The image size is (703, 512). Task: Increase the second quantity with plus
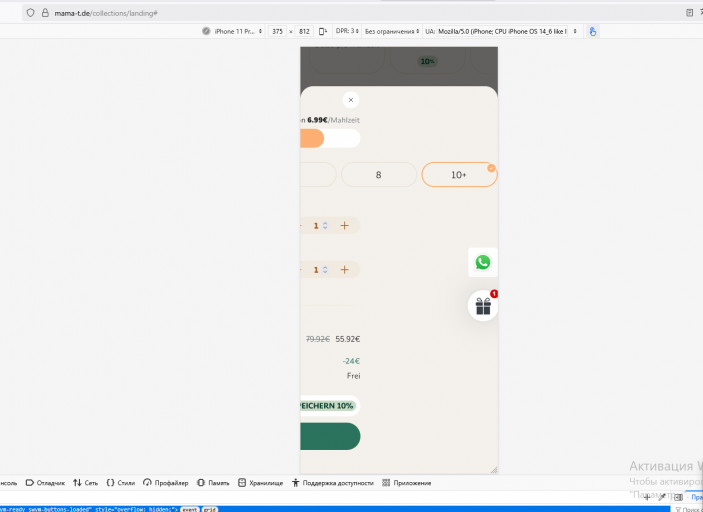tap(344, 269)
